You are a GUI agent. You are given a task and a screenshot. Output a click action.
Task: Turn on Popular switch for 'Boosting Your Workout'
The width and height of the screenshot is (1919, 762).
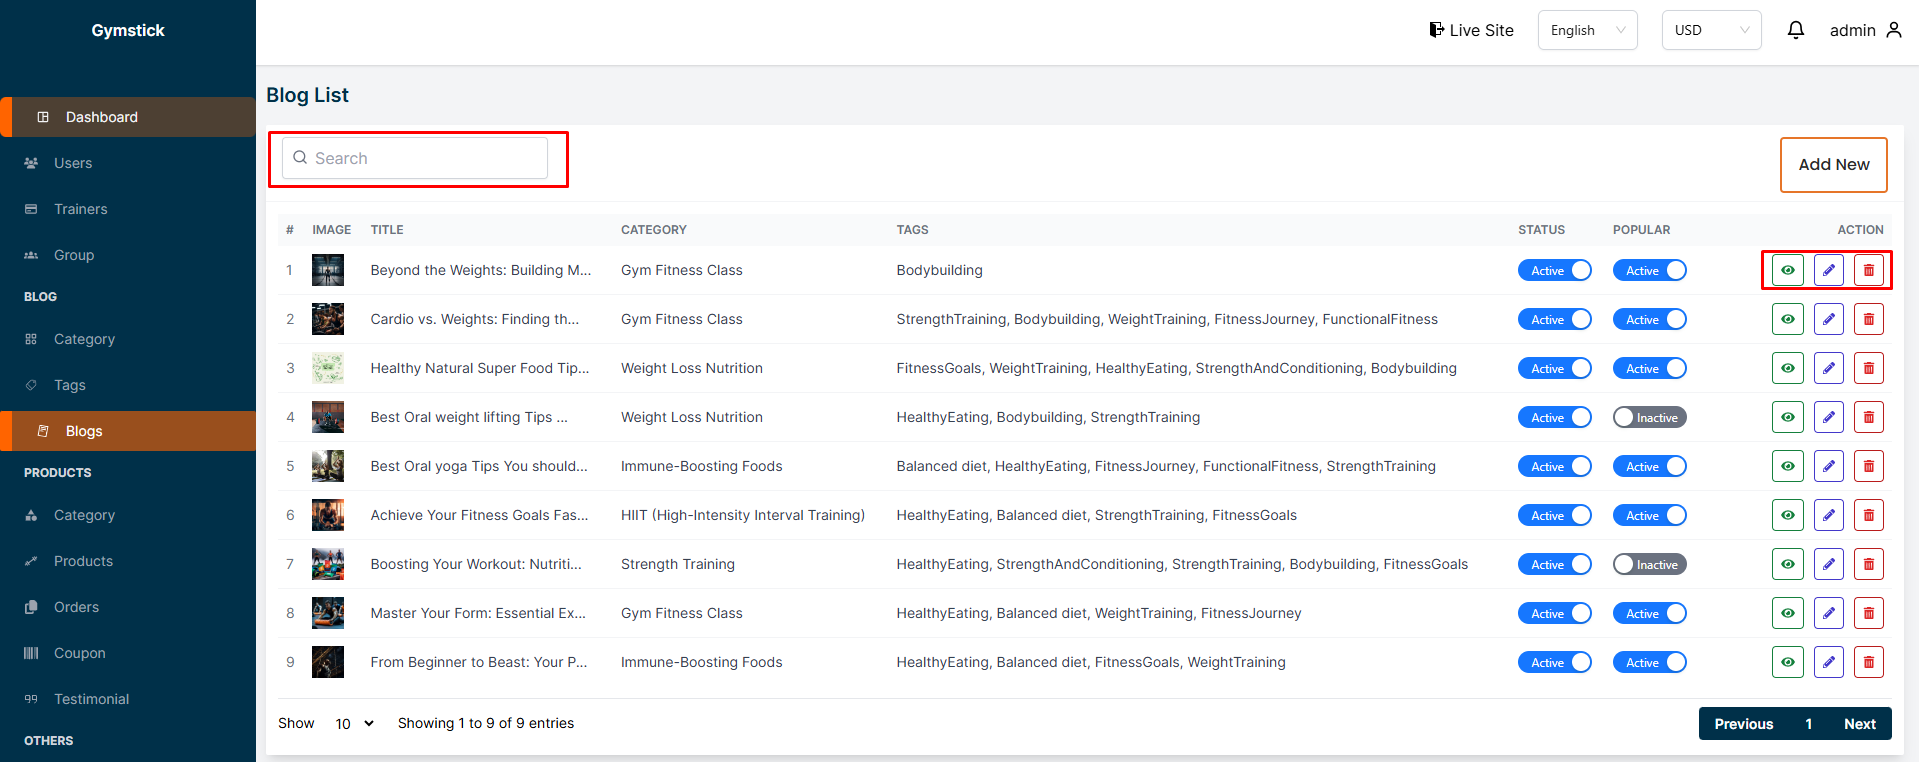(1649, 564)
